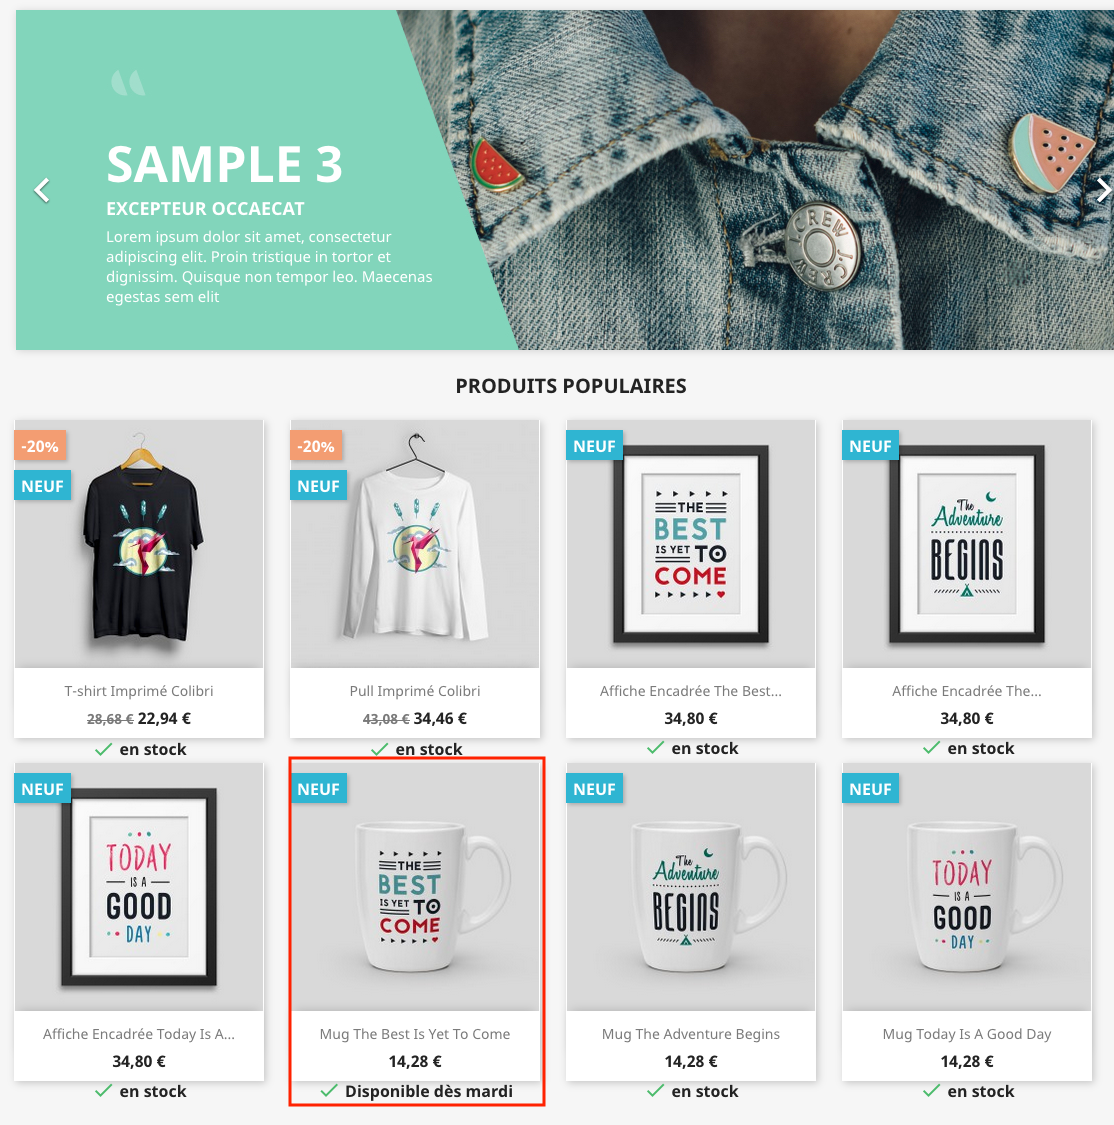Click the SAMPLE 3 slider banner heading
This screenshot has width=1114, height=1125.
pyautogui.click(x=225, y=164)
